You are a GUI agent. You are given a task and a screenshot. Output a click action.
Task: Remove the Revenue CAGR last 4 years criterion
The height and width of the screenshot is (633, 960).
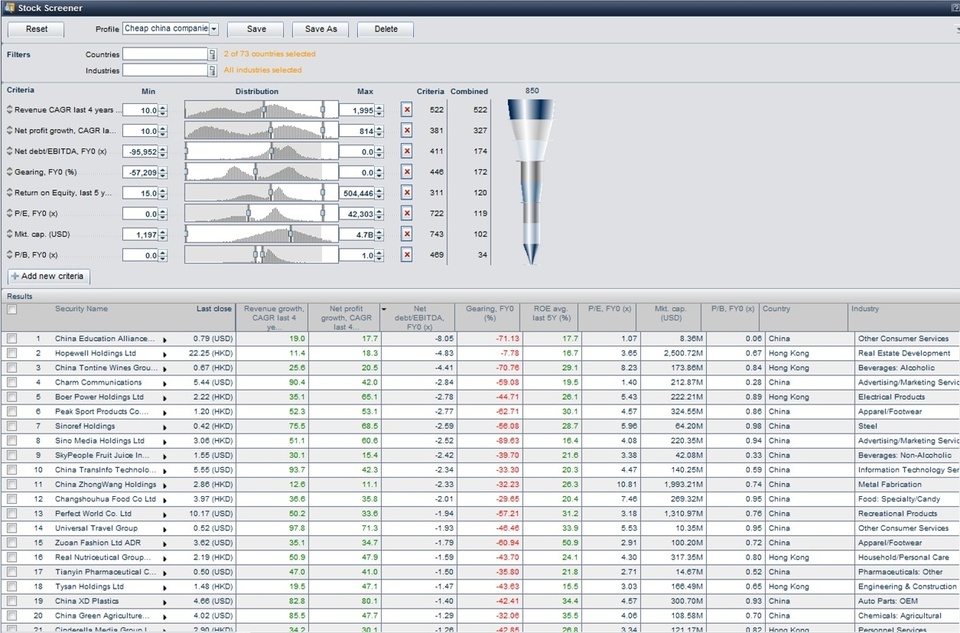coord(407,110)
